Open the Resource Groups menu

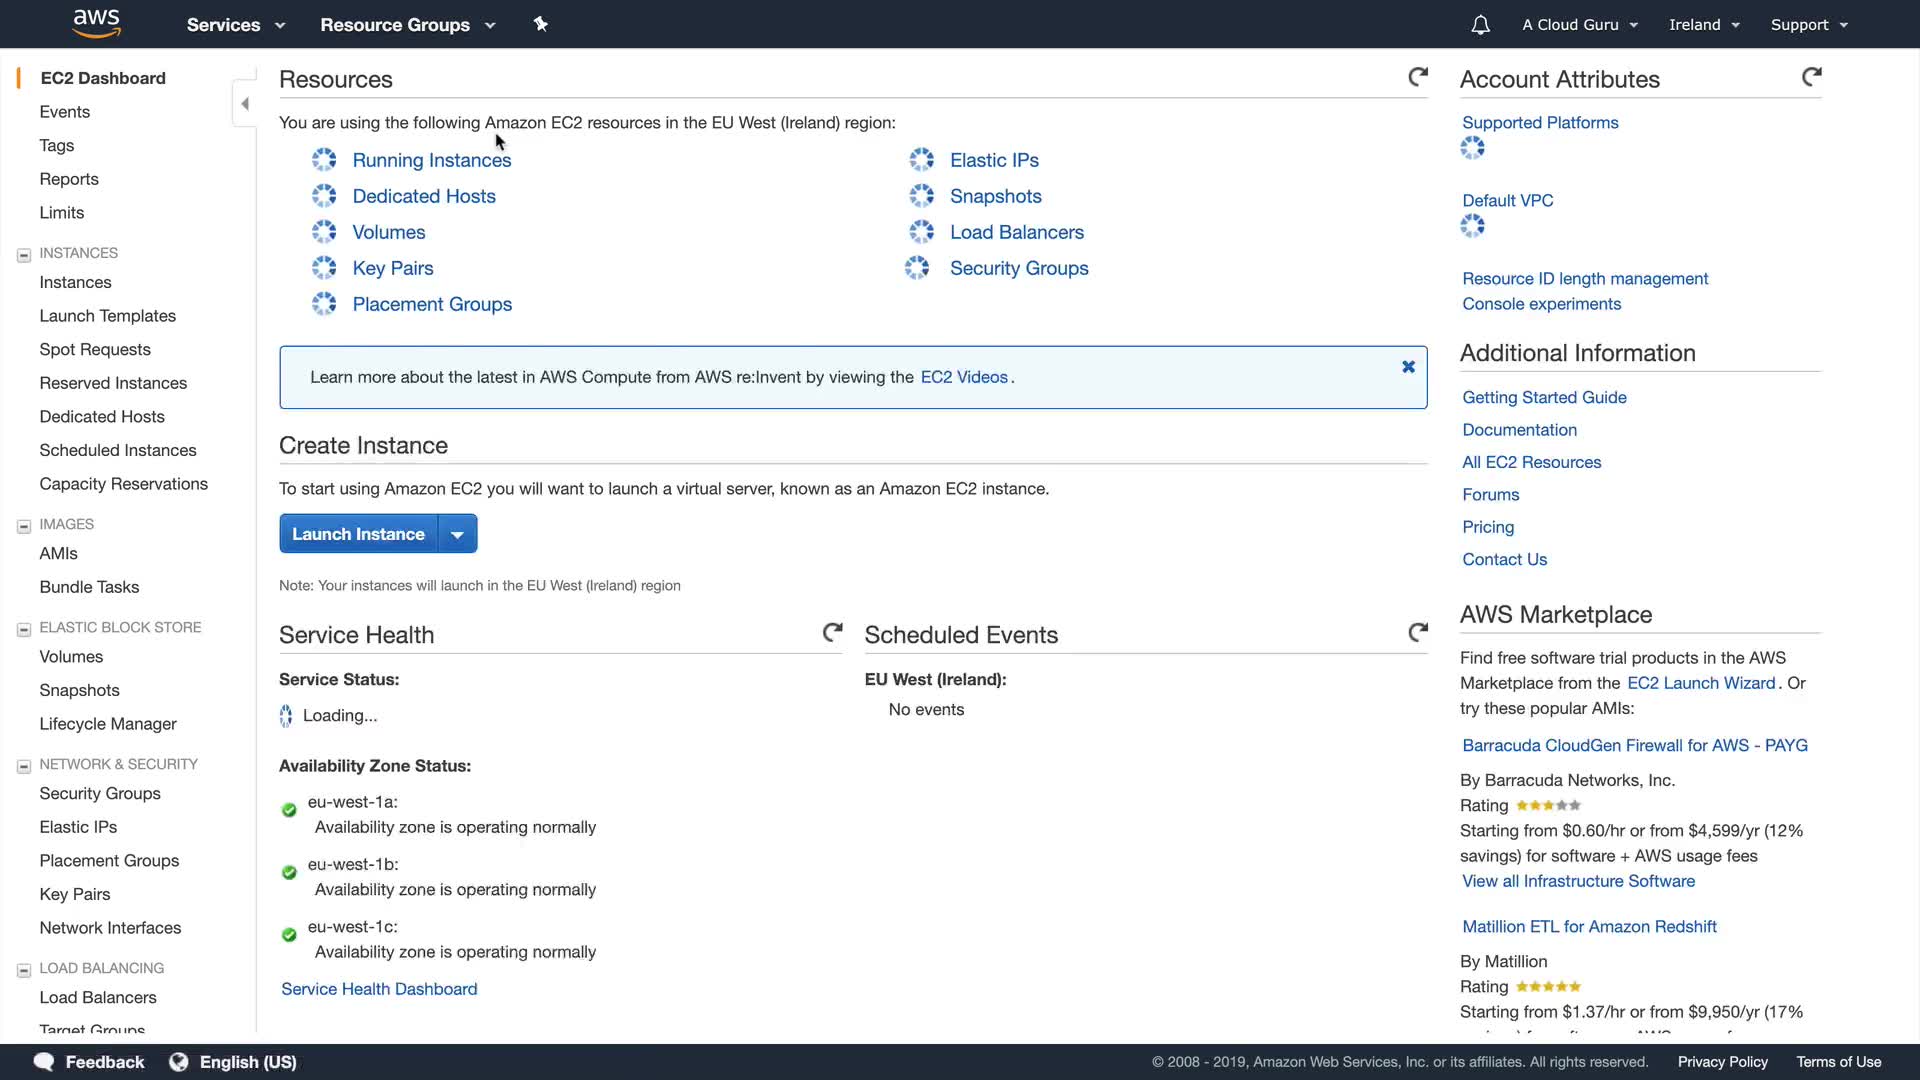coord(407,25)
